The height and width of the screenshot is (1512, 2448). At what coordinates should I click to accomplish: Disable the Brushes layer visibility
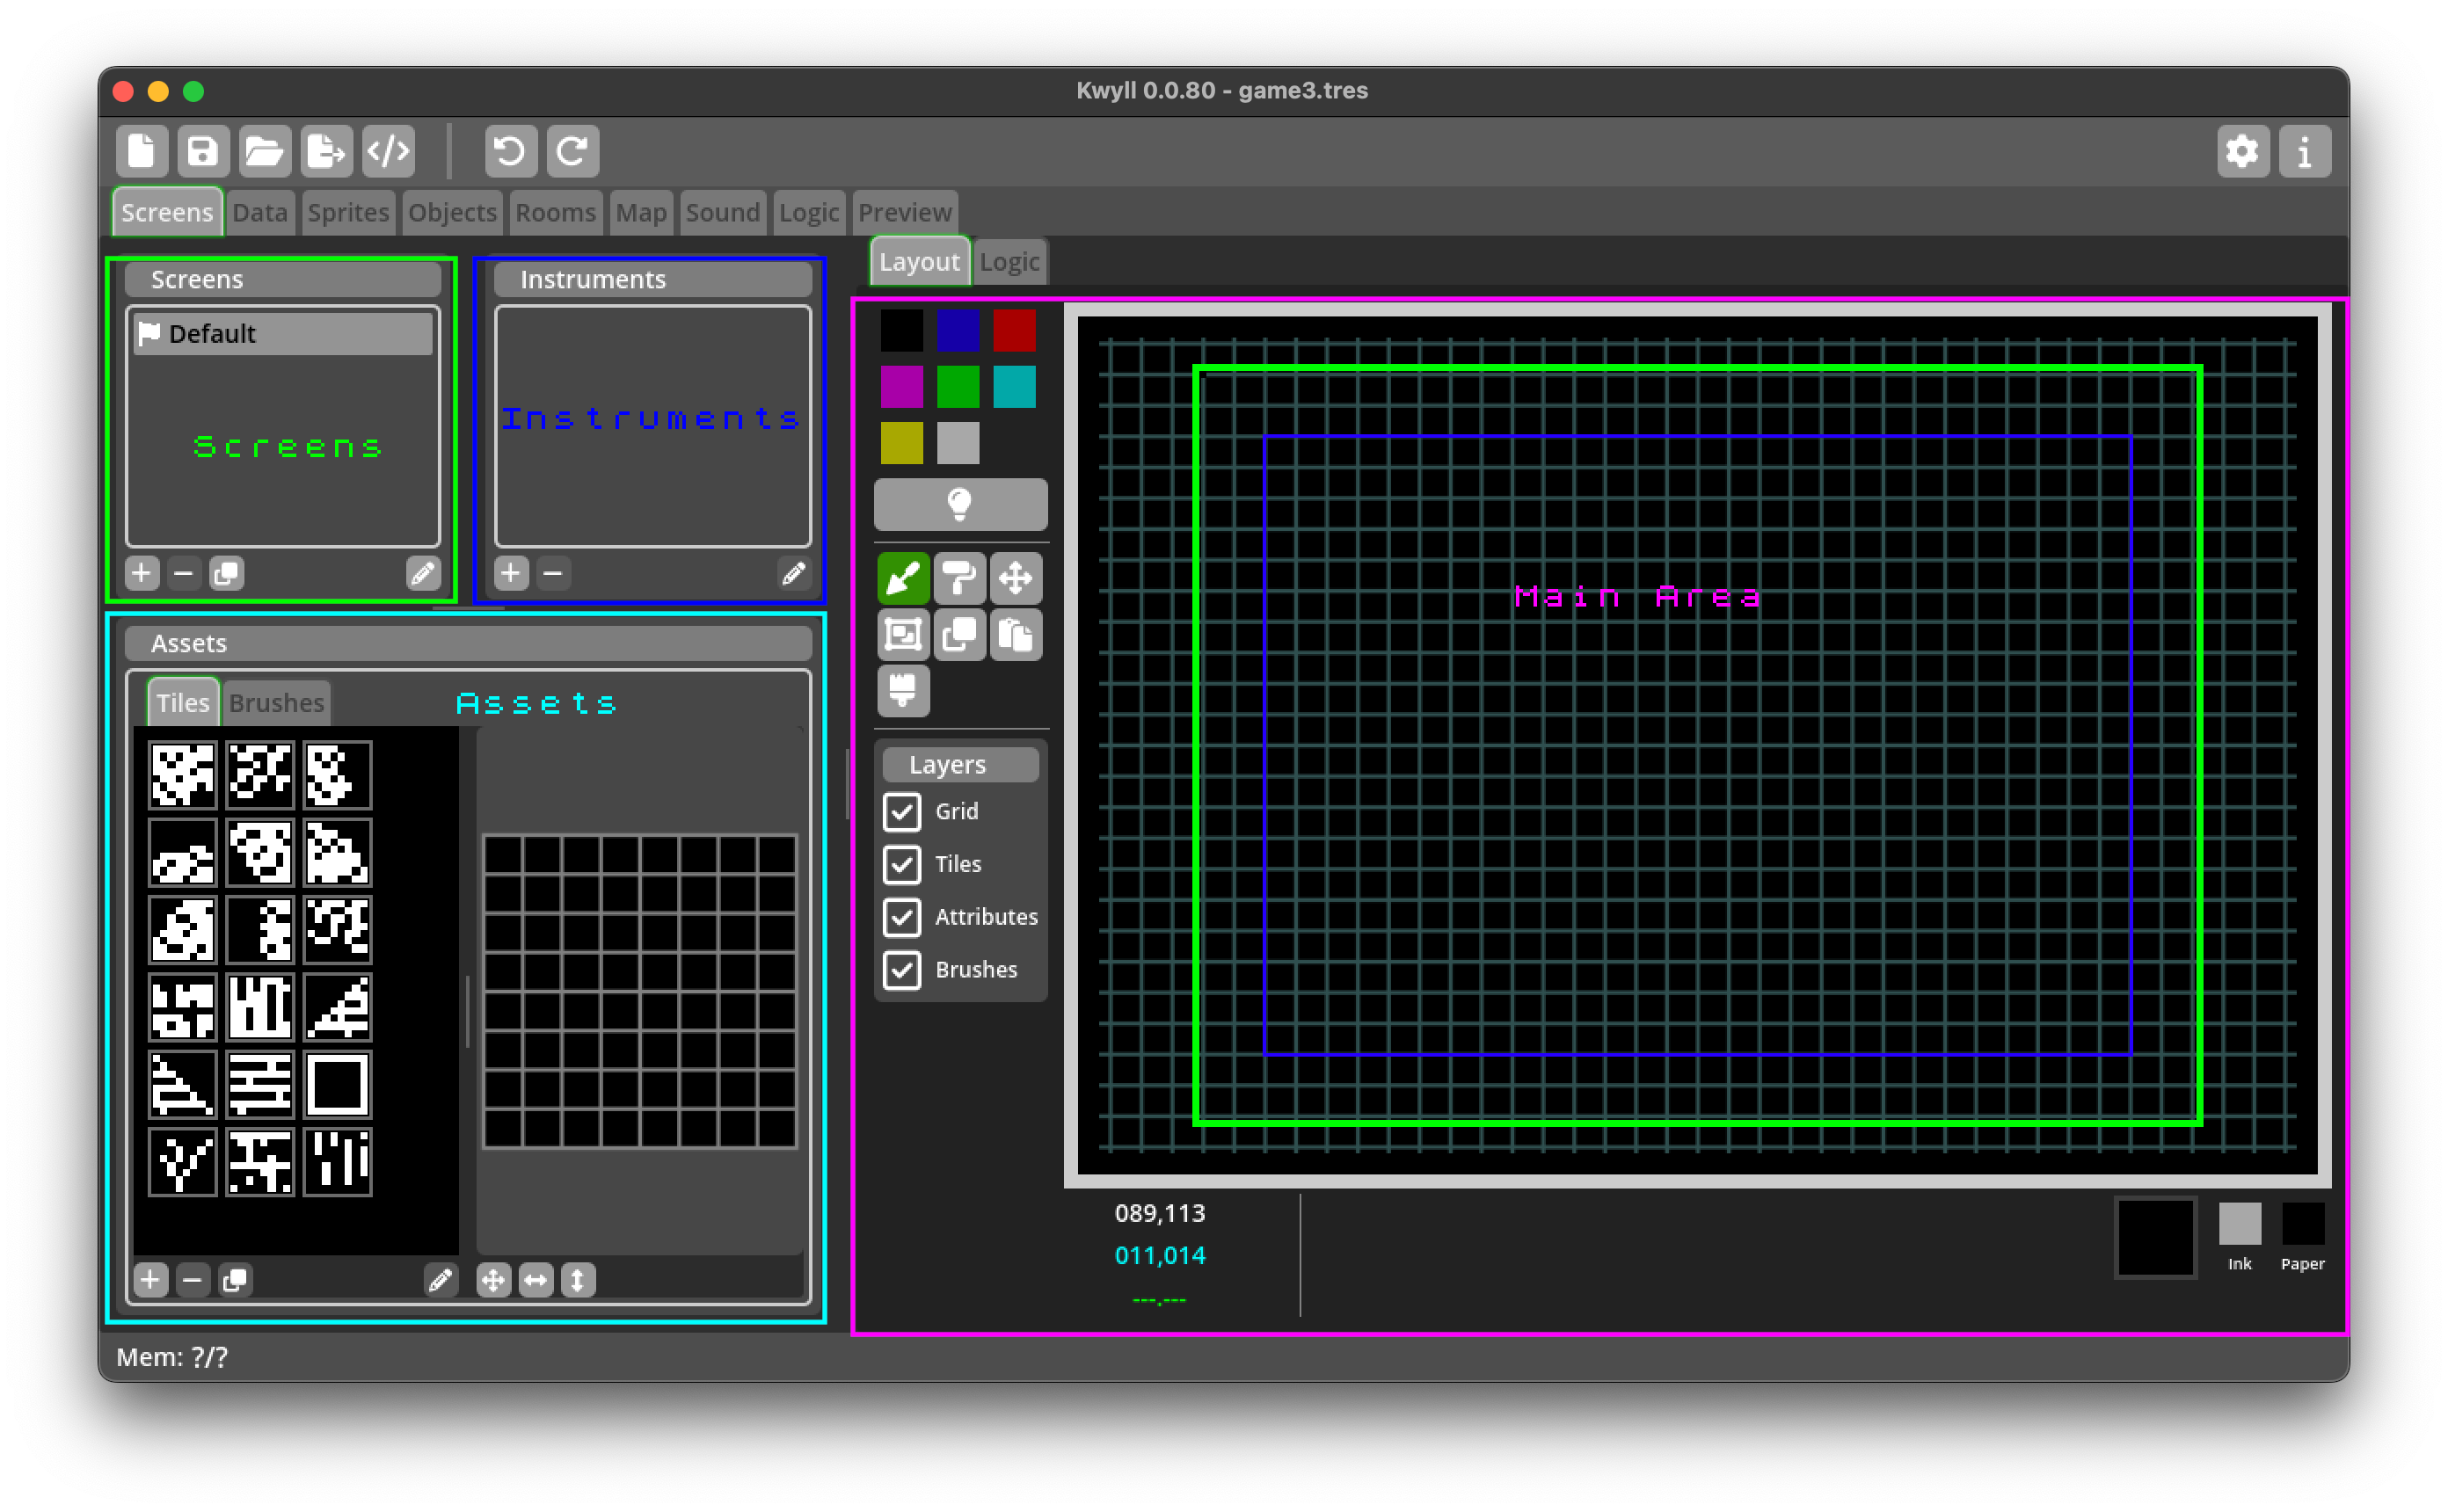903,969
